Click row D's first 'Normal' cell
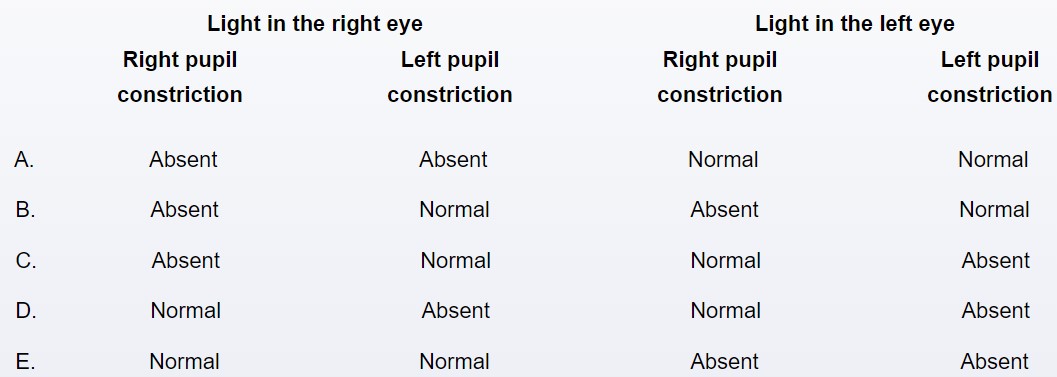The height and width of the screenshot is (377, 1057). coord(185,311)
